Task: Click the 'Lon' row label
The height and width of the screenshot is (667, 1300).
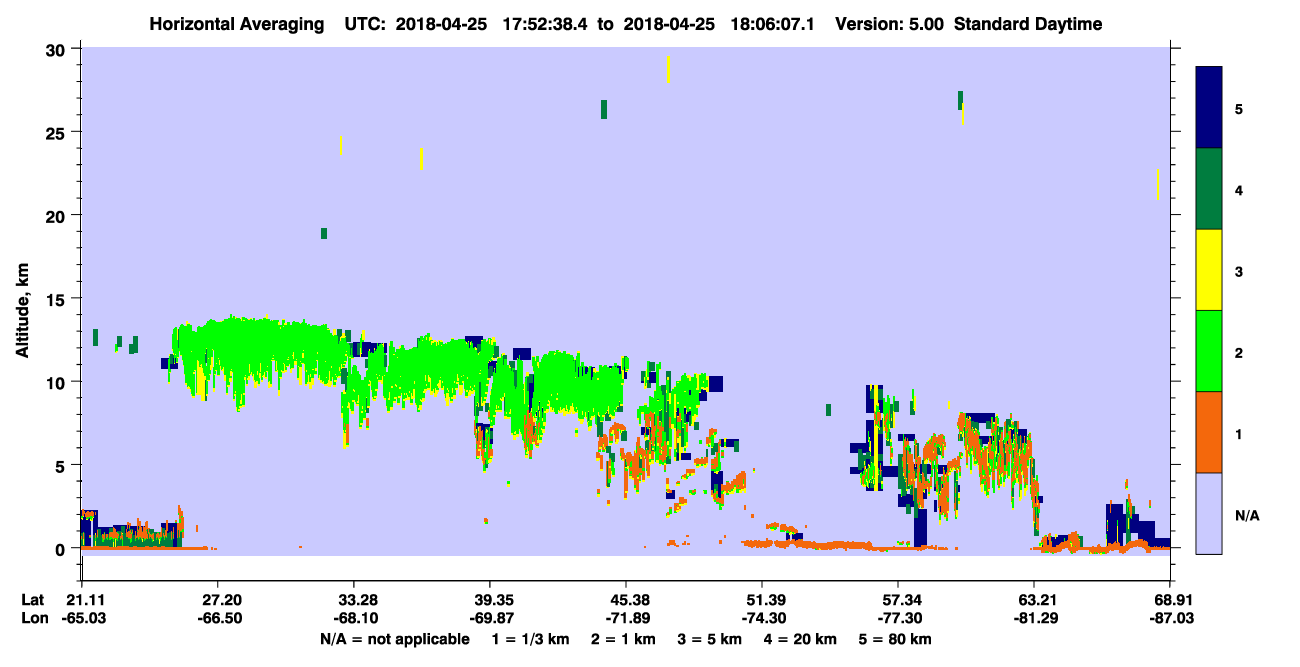Action: 35,619
